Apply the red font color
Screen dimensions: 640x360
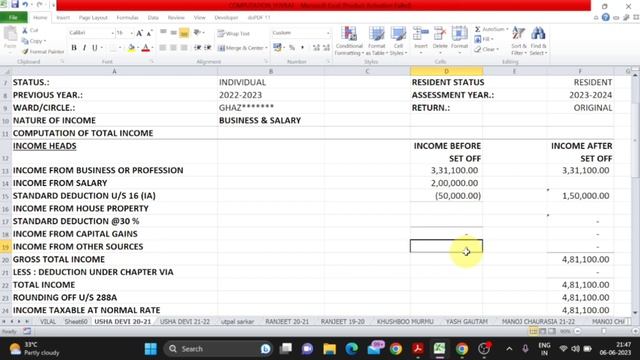pyautogui.click(x=145, y=48)
